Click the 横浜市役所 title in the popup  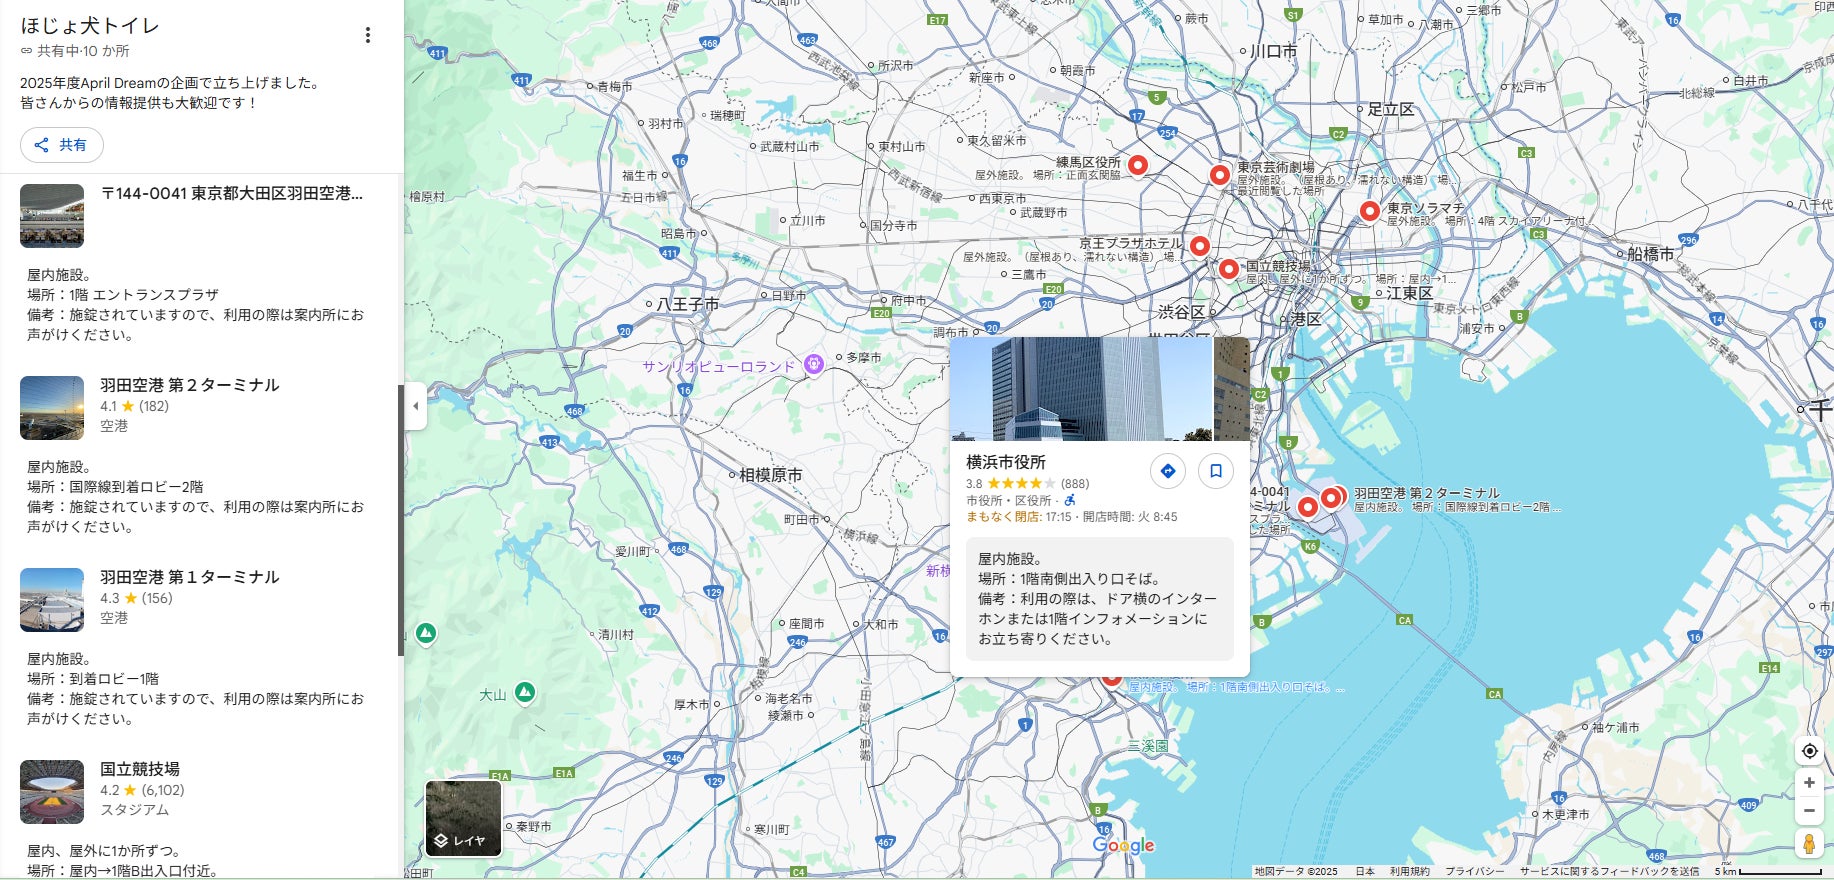[x=1006, y=462]
